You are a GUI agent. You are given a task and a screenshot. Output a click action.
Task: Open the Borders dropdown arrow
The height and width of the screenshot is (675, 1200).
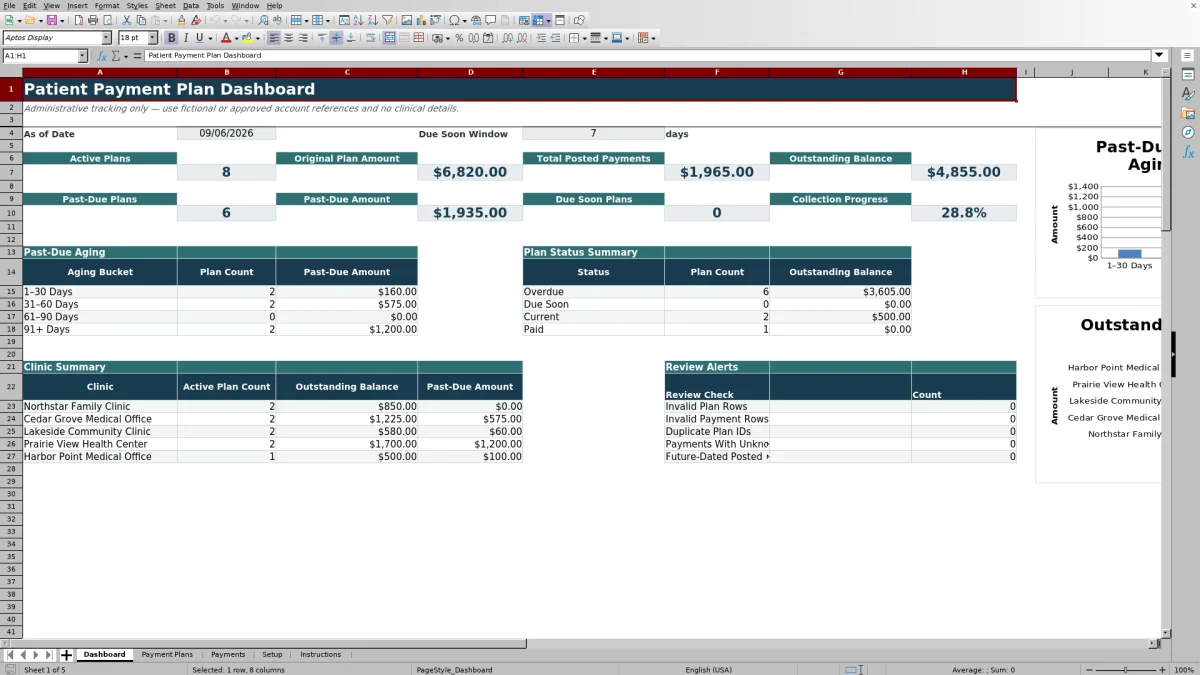point(586,38)
